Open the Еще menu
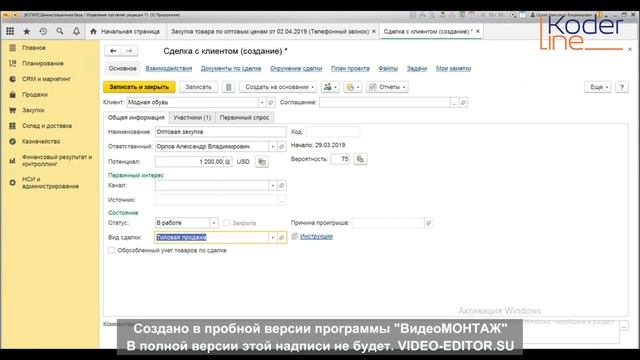Viewport: 640px width, 360px height. pyautogui.click(x=598, y=87)
